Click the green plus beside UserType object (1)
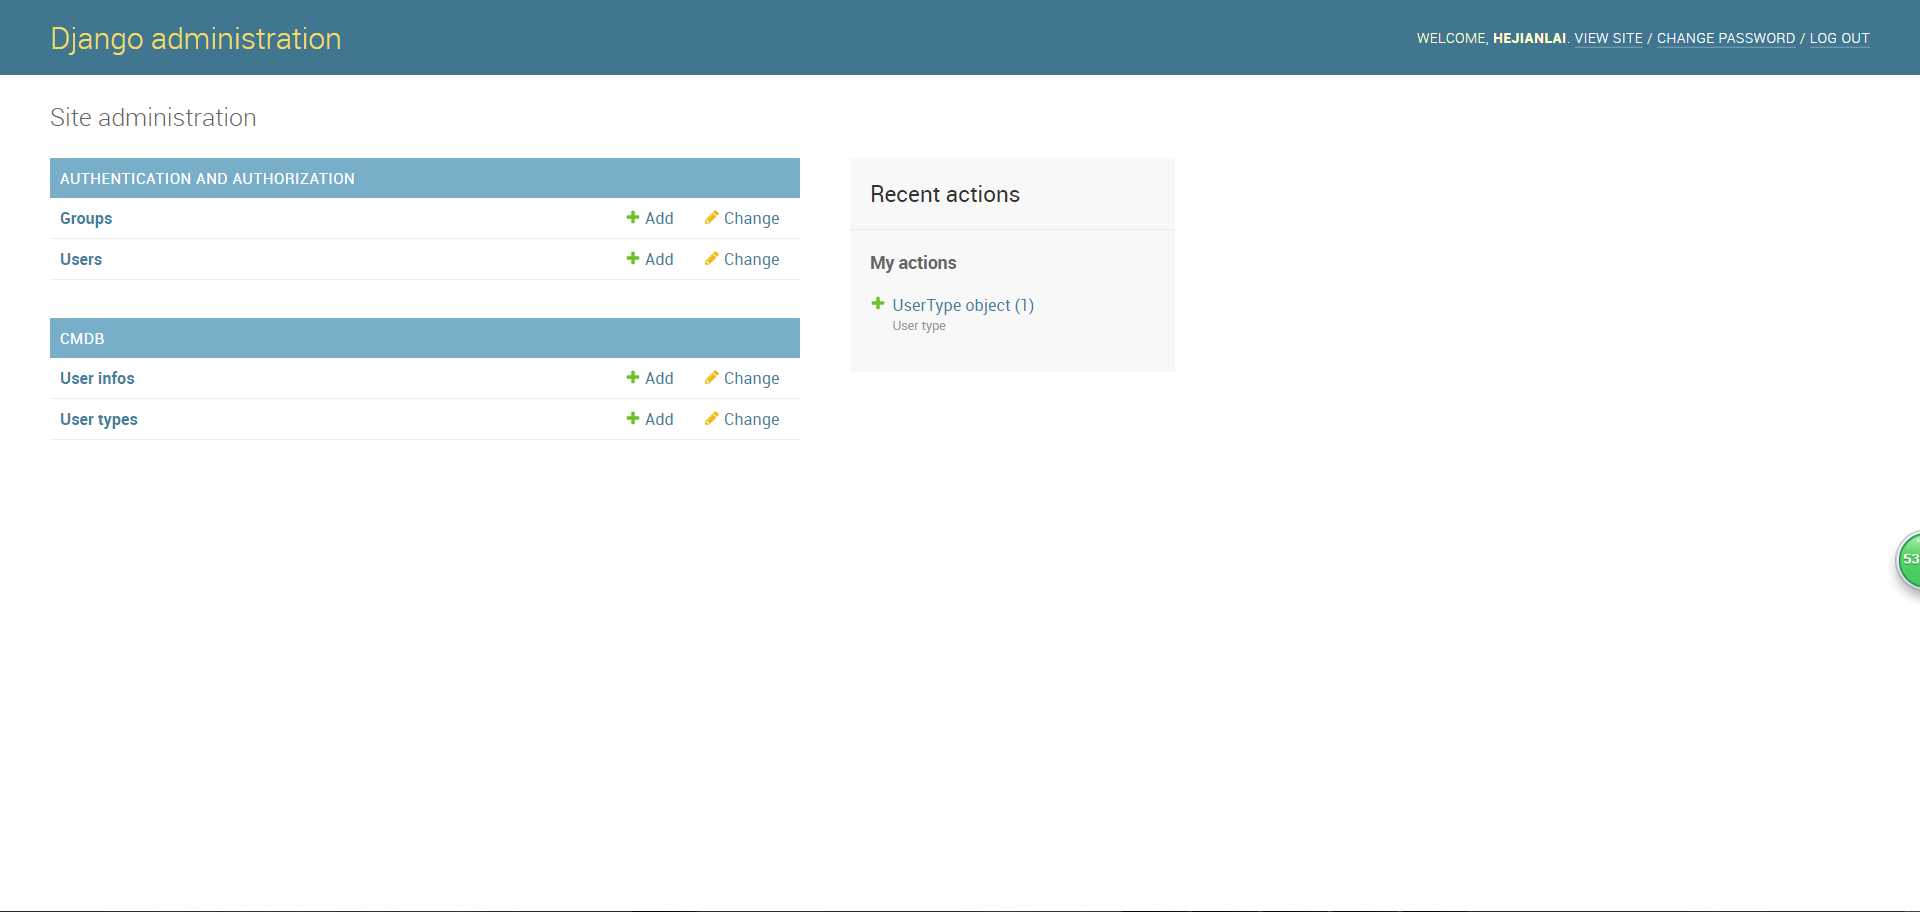 click(878, 303)
